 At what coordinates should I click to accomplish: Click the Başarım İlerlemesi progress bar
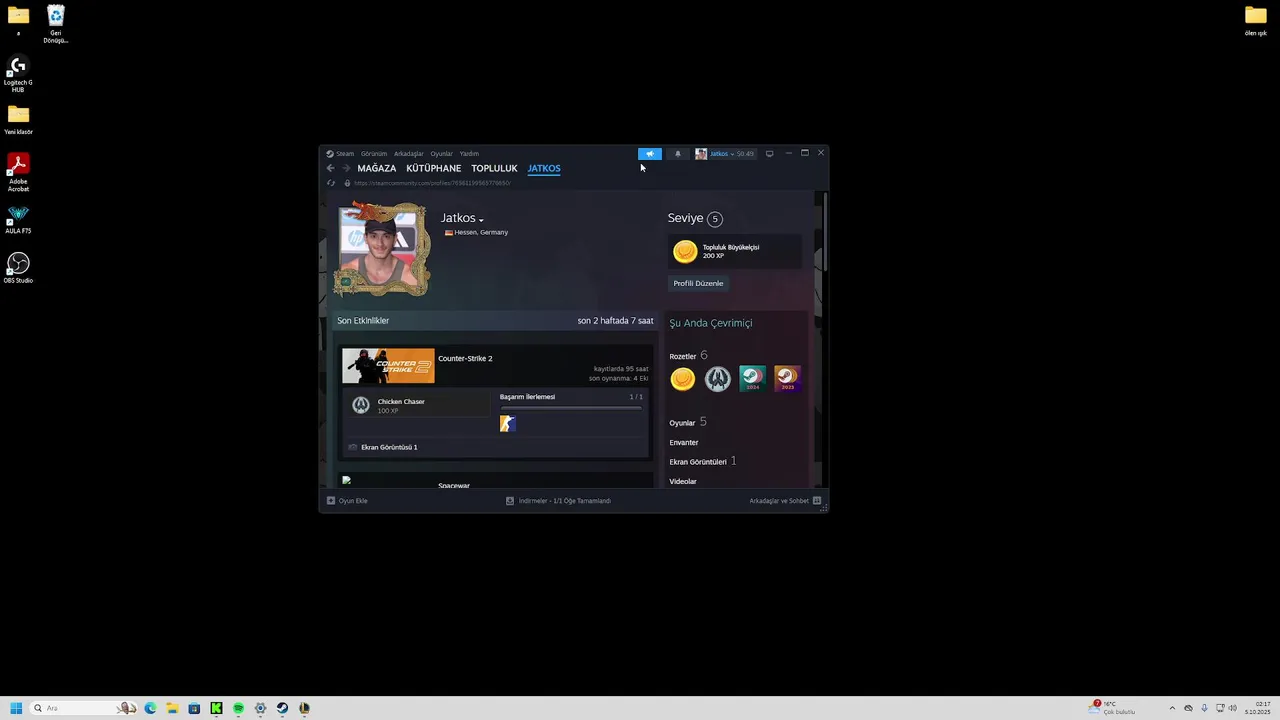[571, 408]
